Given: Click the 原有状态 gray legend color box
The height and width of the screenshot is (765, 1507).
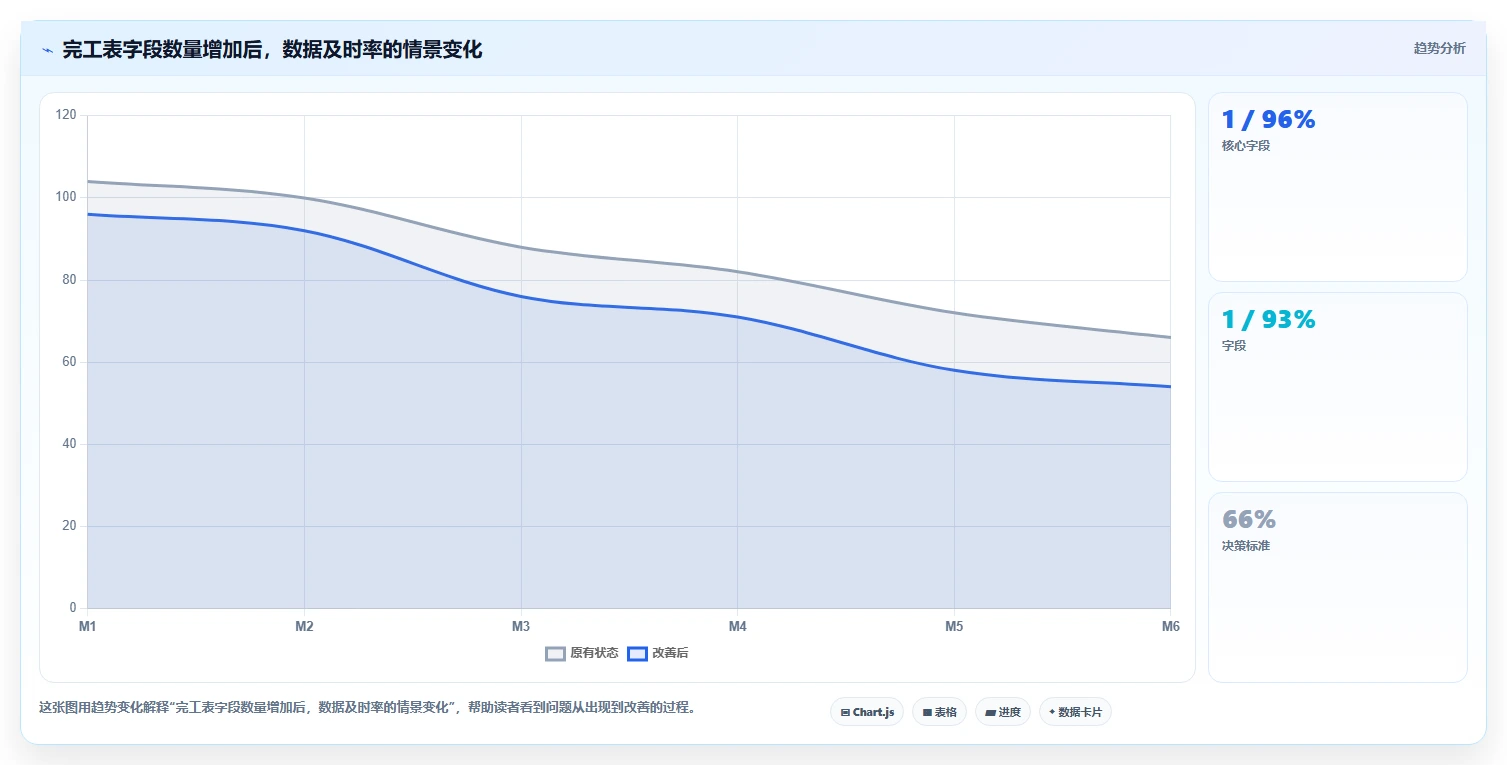Looking at the screenshot, I should coord(555,654).
